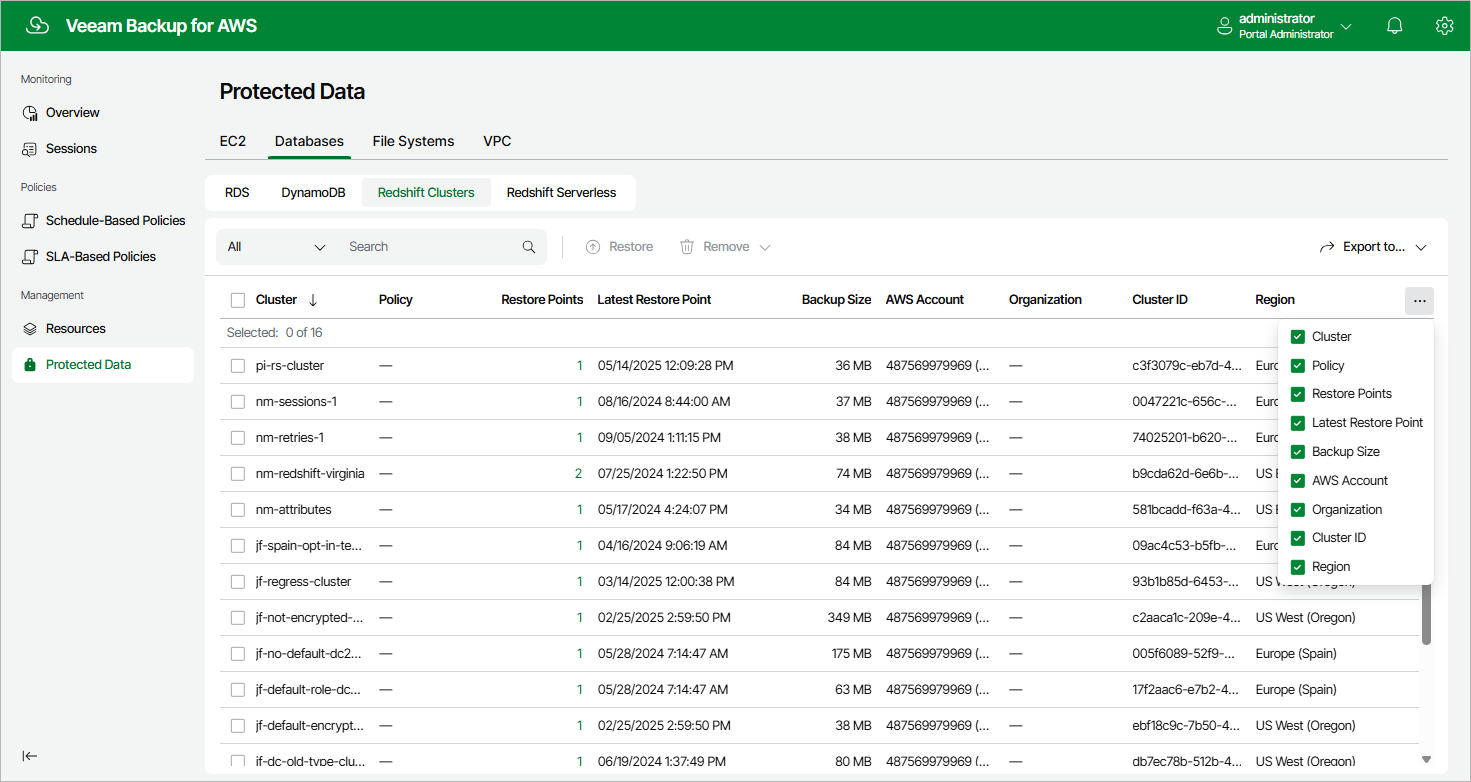Click the Resources layers icon
1471x782 pixels.
(30, 329)
